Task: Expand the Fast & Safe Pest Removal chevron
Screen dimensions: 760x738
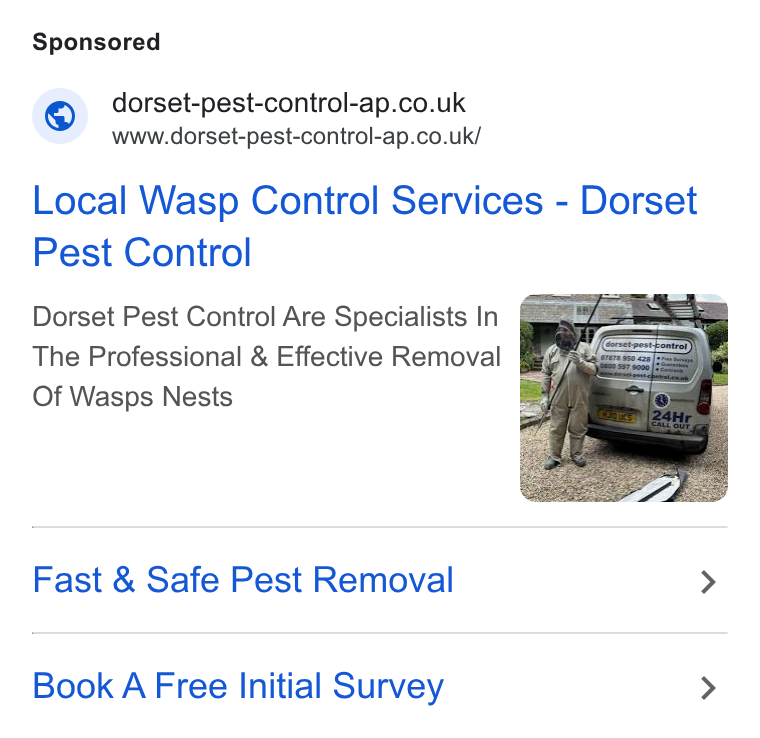Action: (708, 582)
